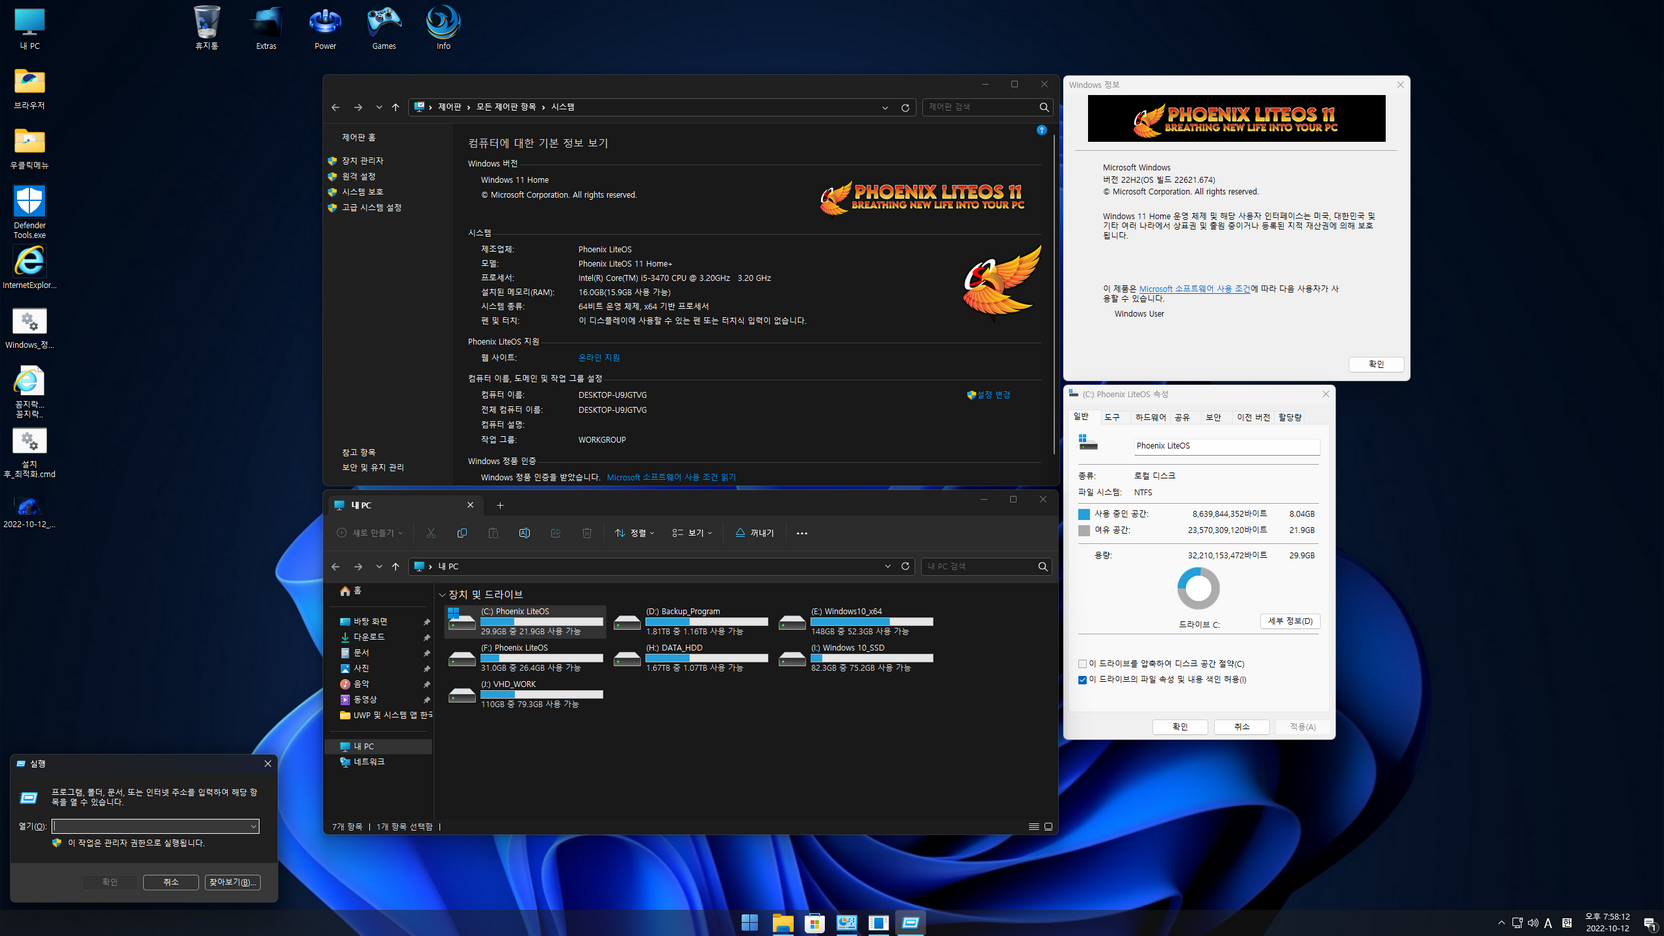Screen dimensions: 1664x936
Task: Open the 새로 만들기 dropdown
Action: 370,533
